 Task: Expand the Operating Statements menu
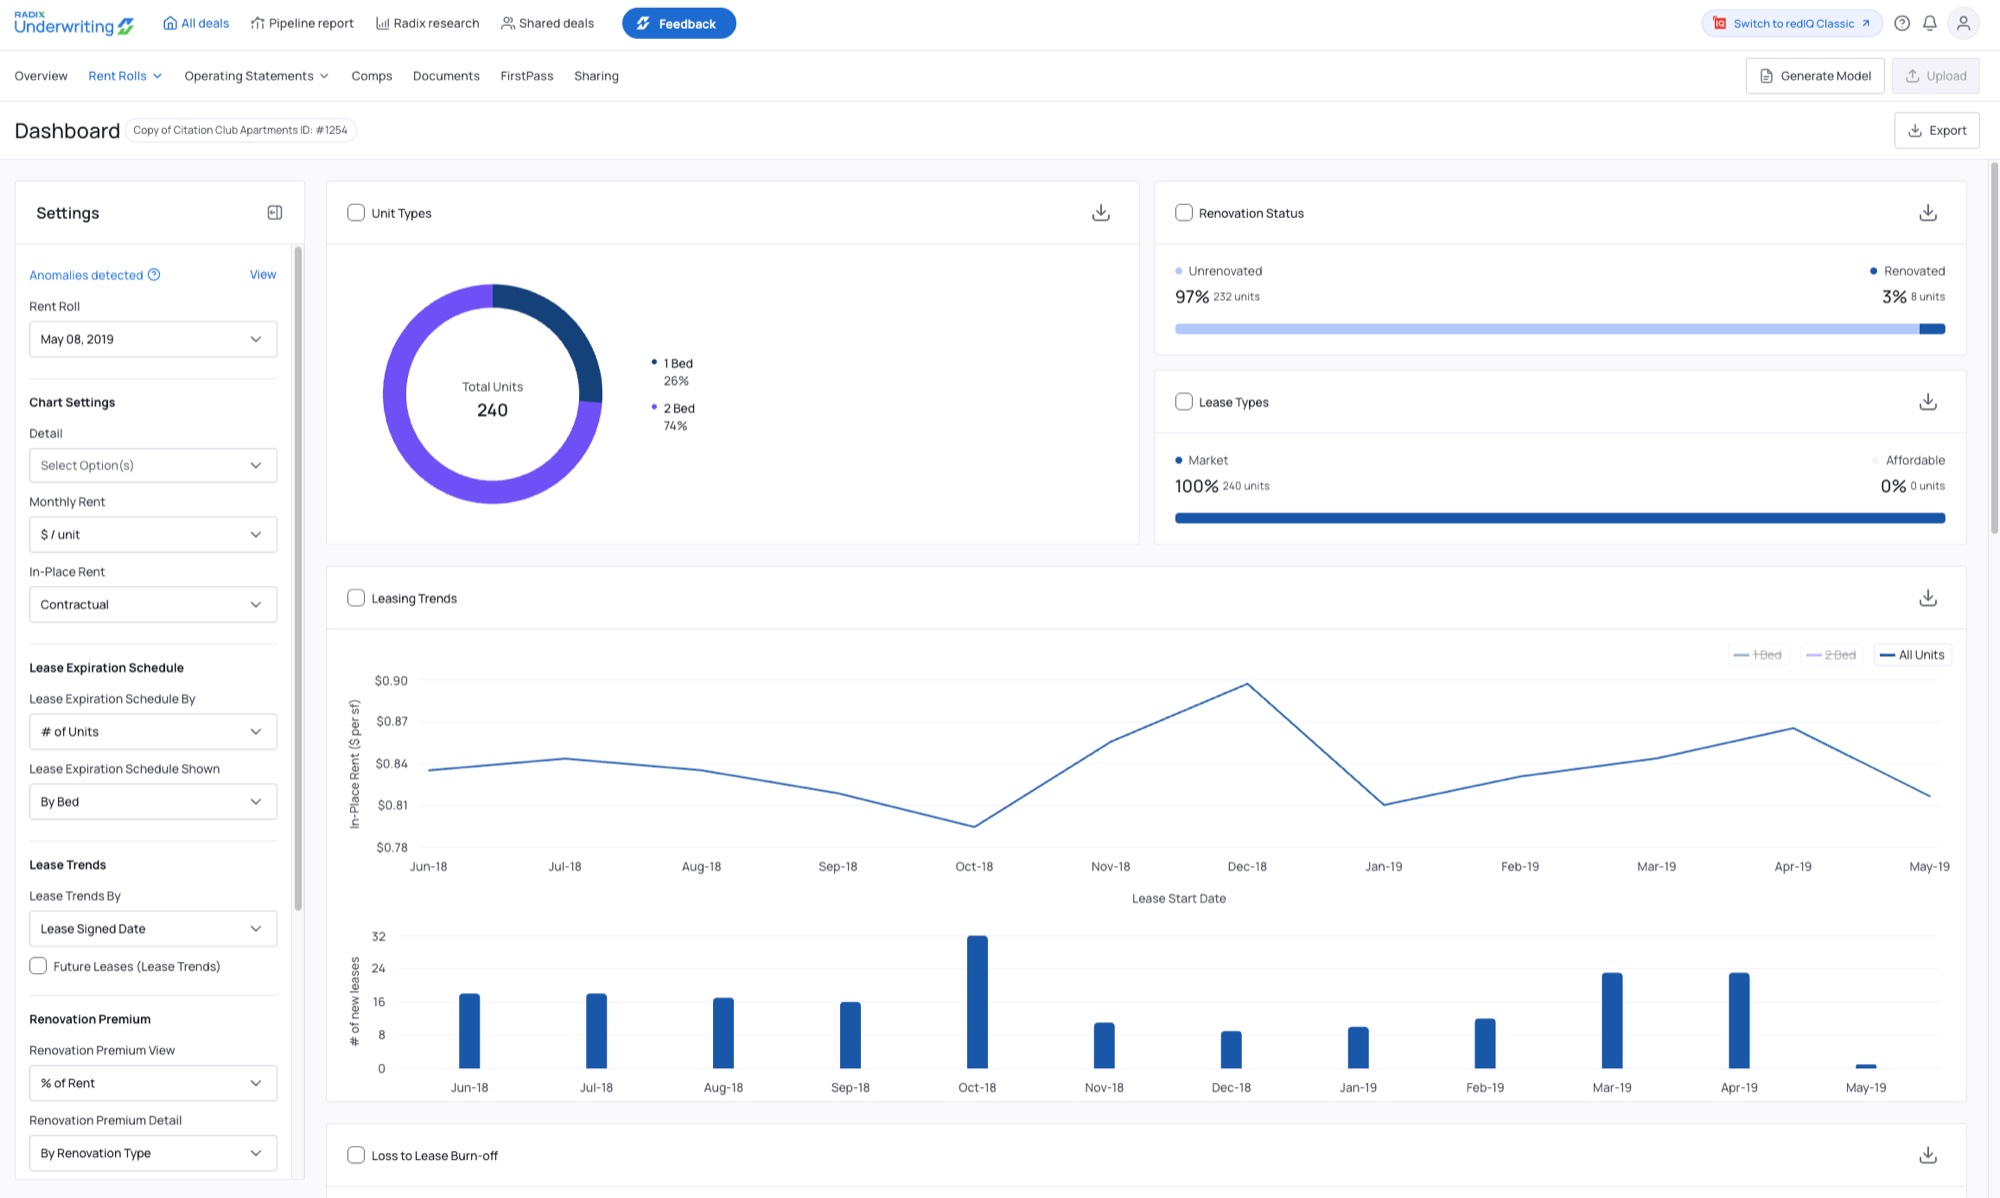coord(256,76)
